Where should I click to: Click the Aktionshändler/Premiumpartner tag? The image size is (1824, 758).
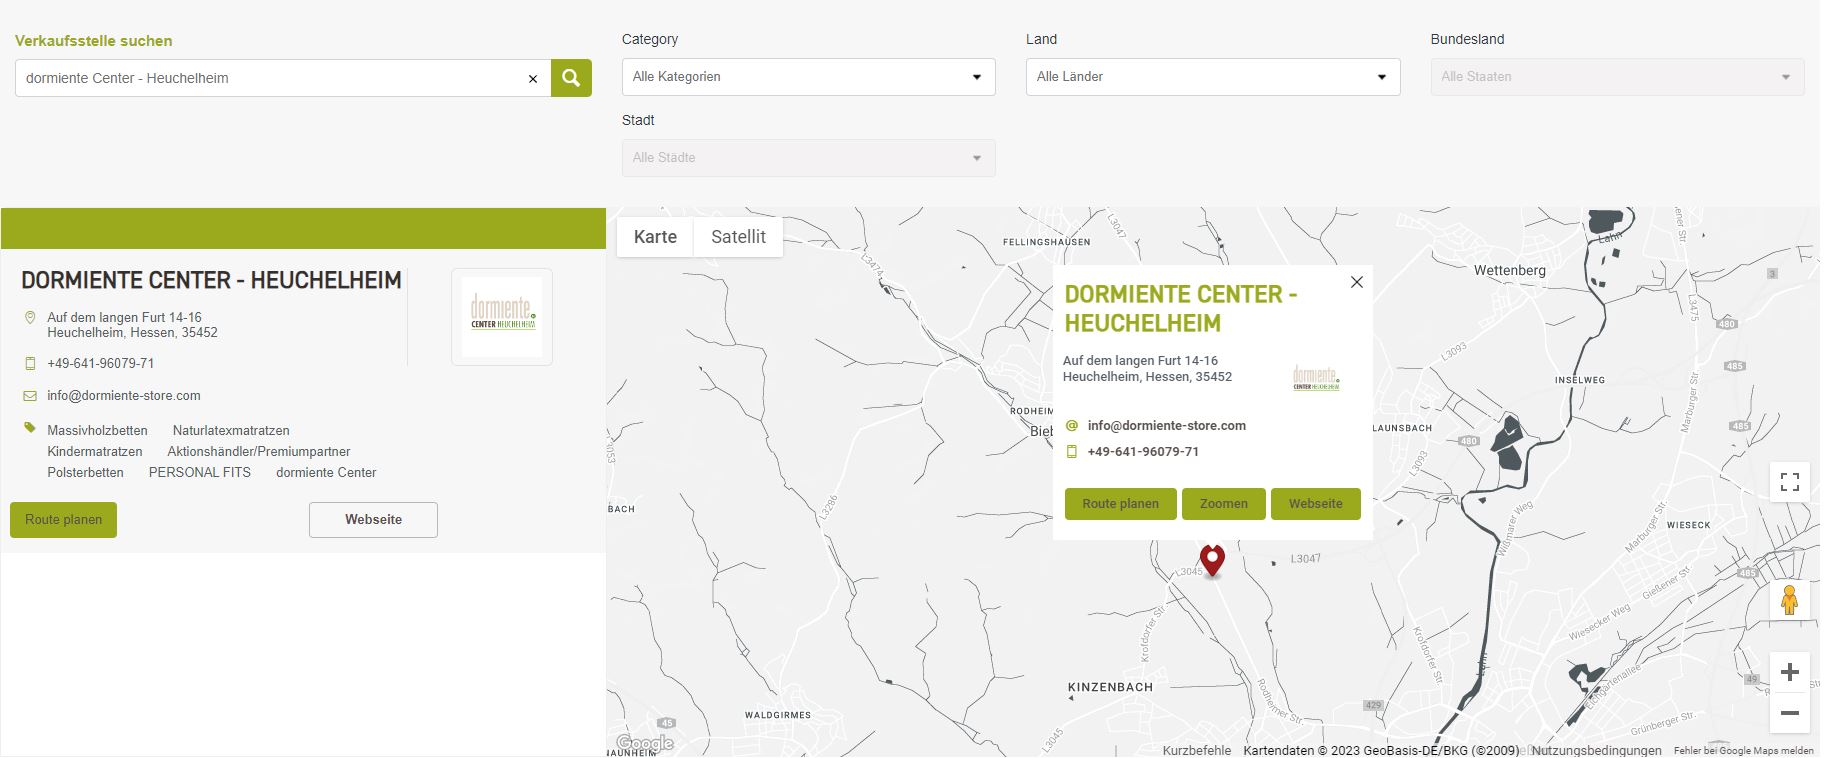coord(259,452)
